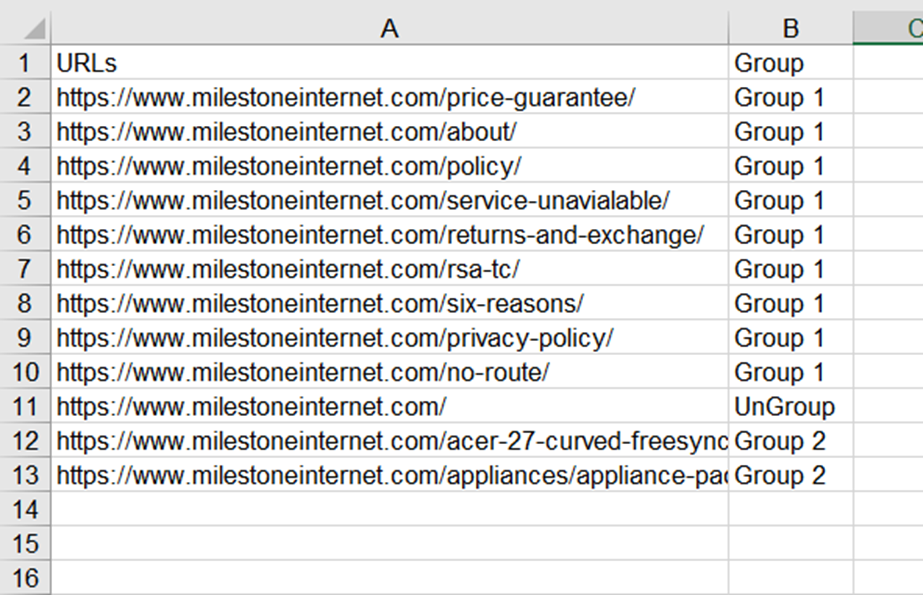
Task: Click the six-reasons URL cell
Action: pyautogui.click(x=390, y=303)
